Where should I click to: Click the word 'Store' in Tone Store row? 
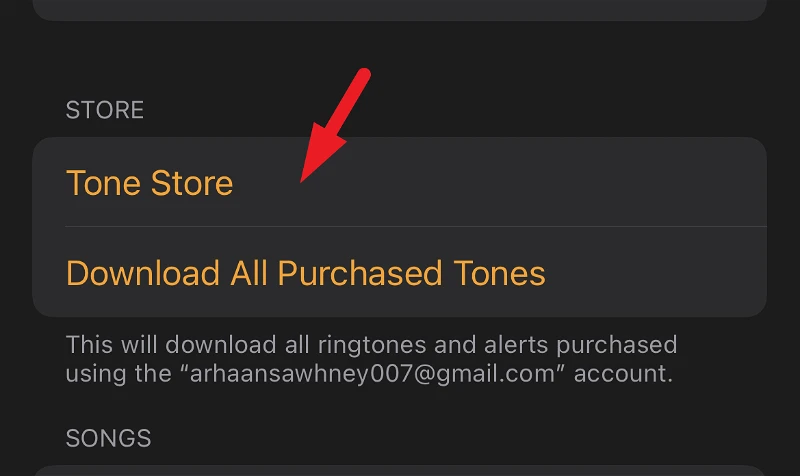[192, 183]
